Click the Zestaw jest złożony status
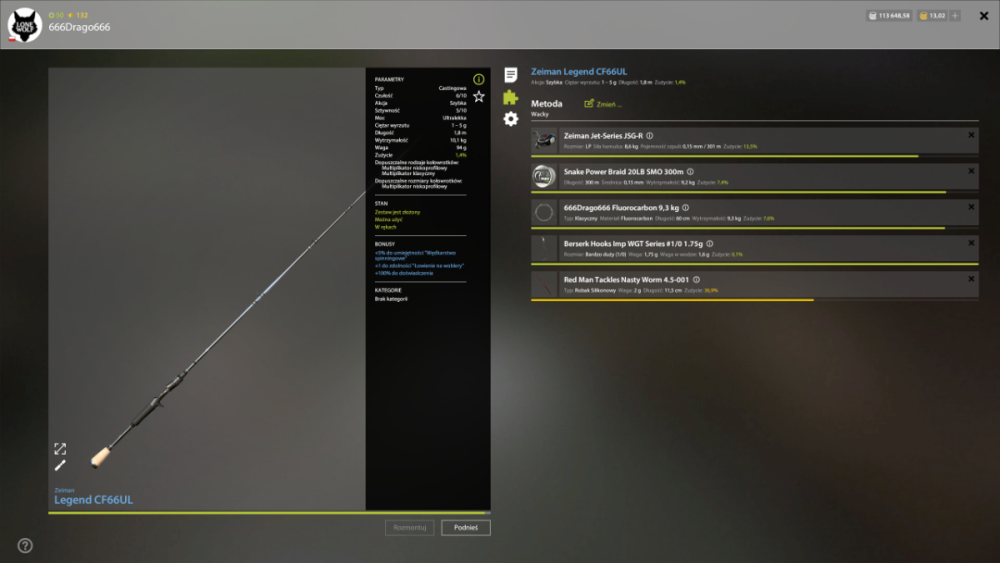This screenshot has width=1000, height=563. coord(397,212)
